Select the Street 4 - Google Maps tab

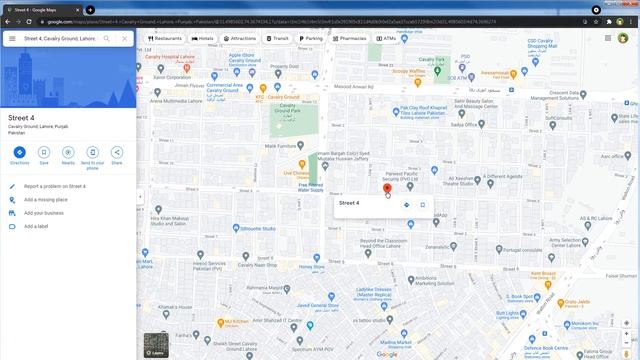click(x=42, y=10)
